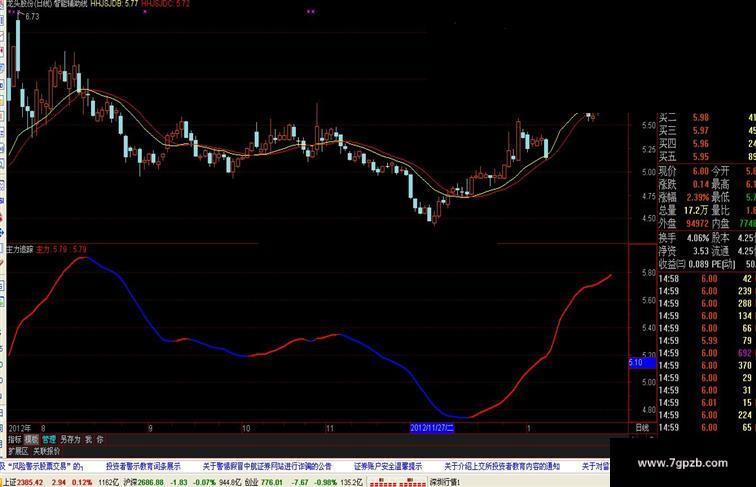Click the 6.73 high price label
The width and height of the screenshot is (756, 487).
(32, 16)
